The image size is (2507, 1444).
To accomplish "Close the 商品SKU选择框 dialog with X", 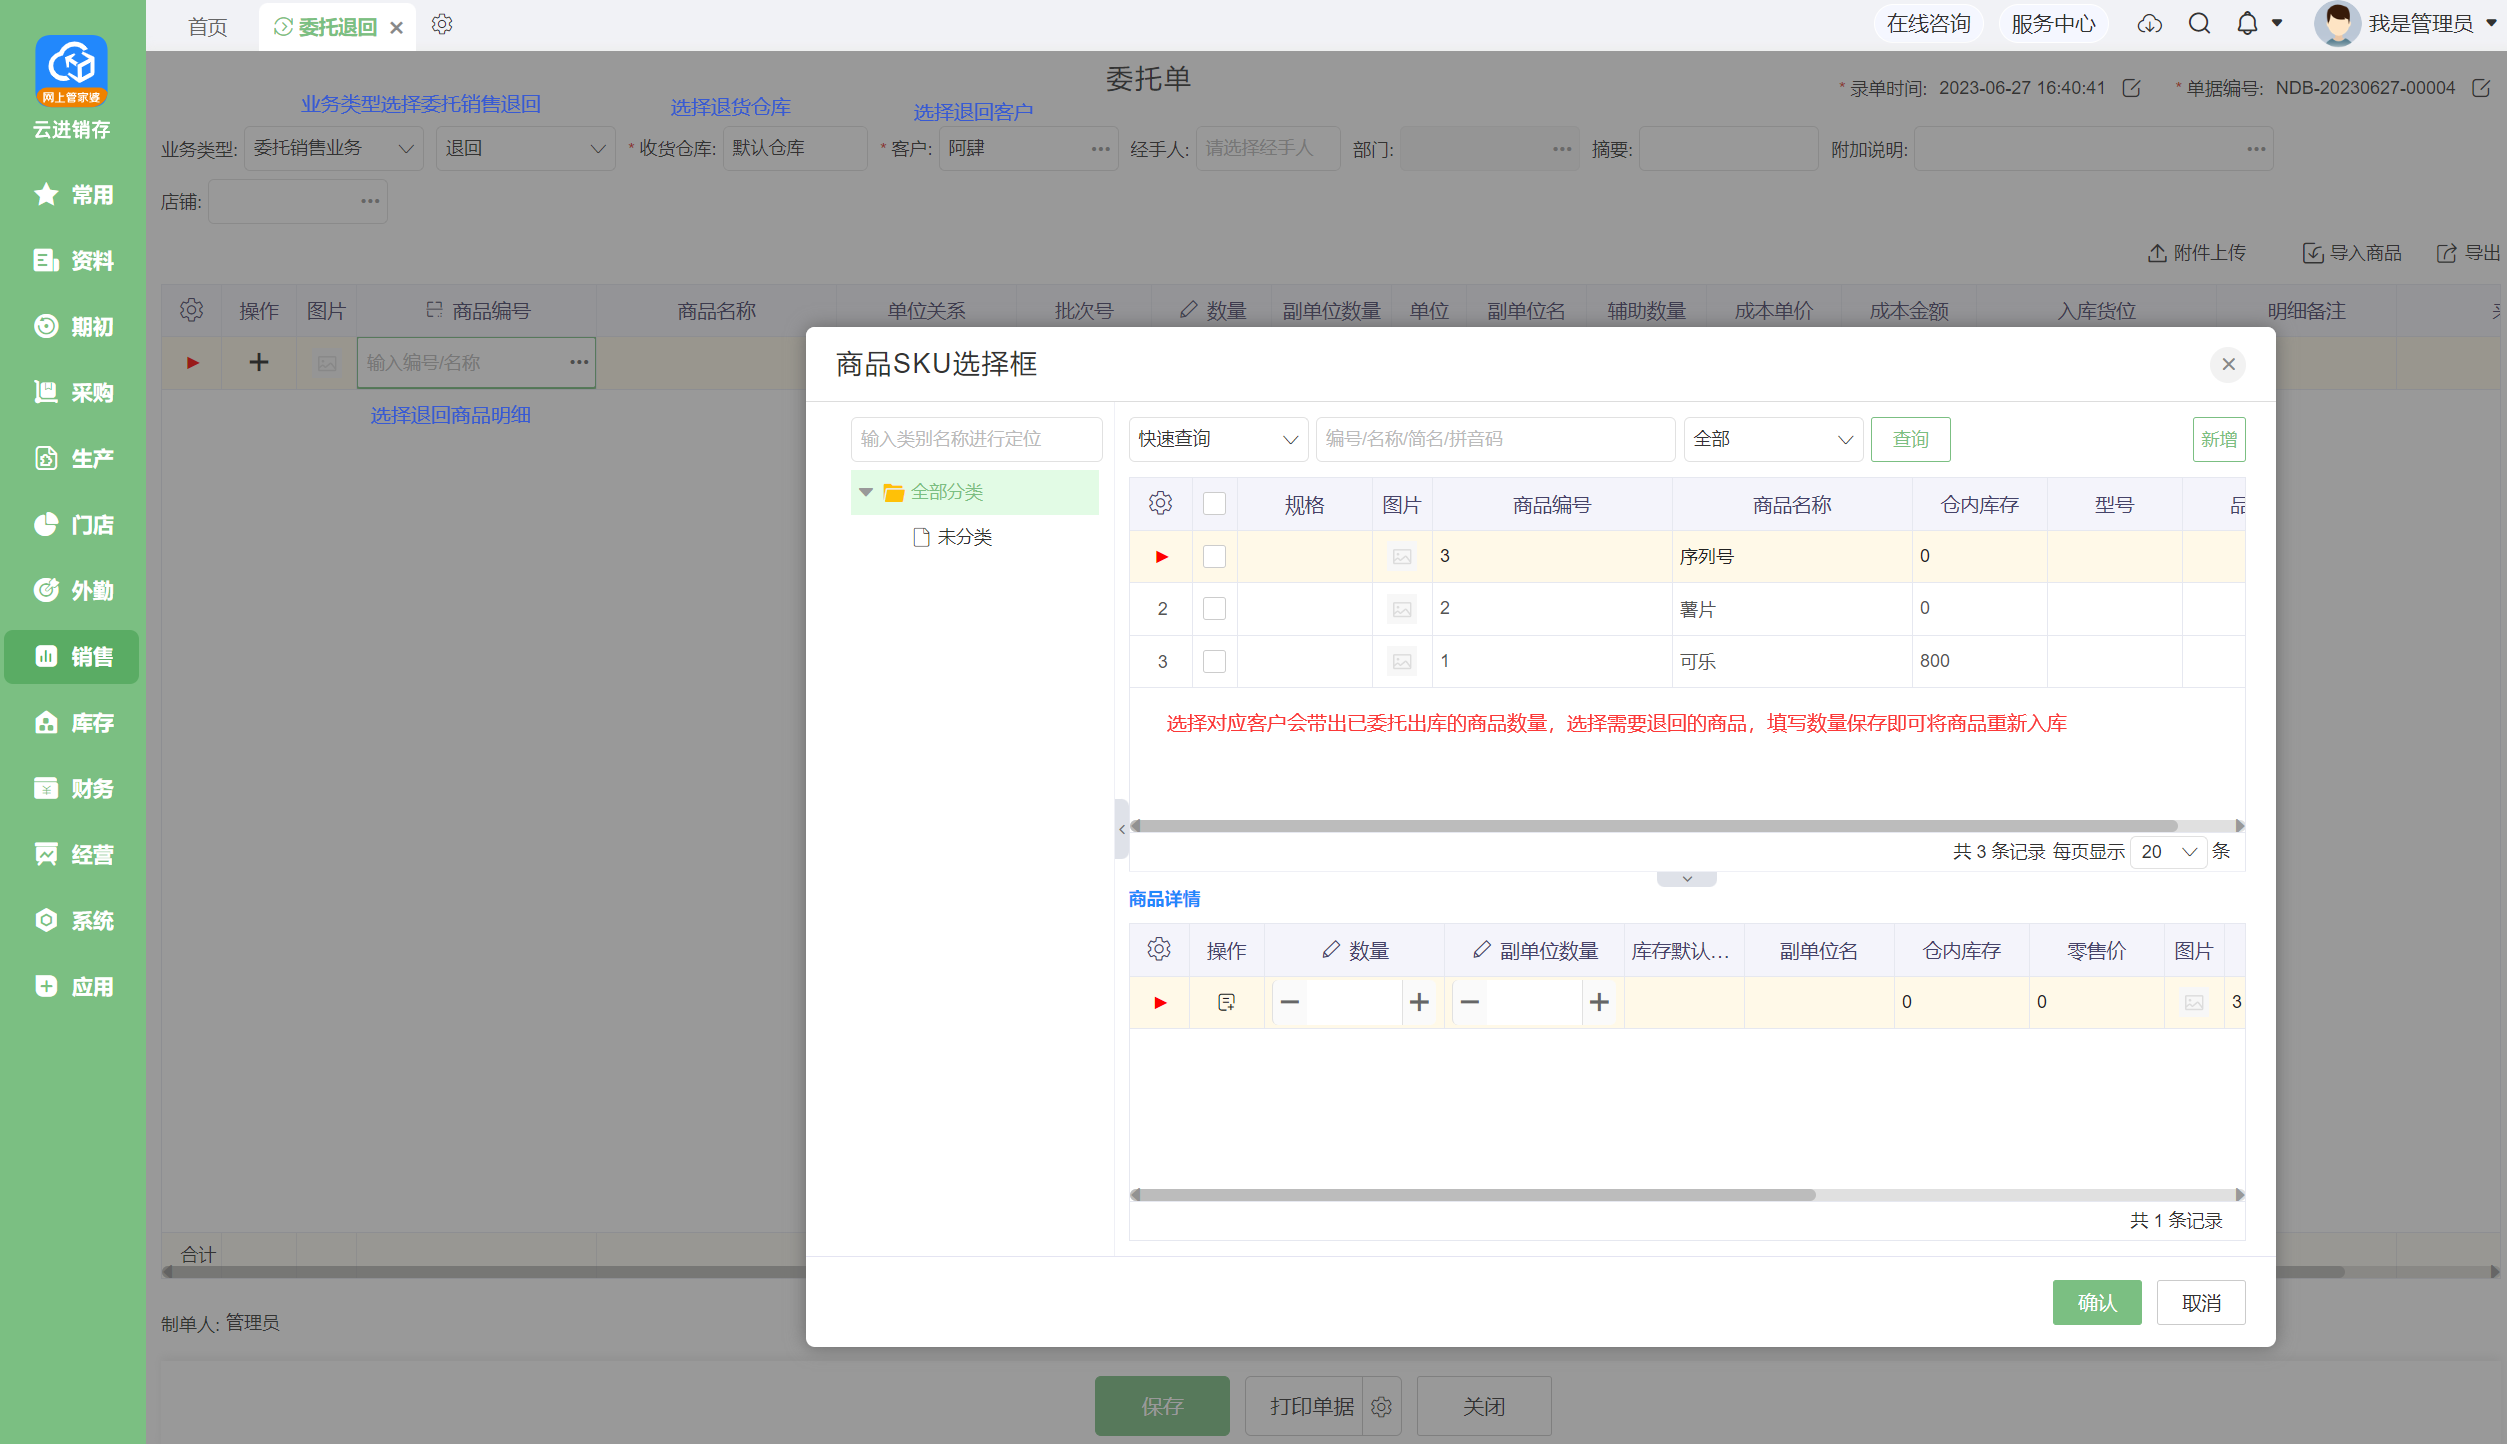I will click(x=2228, y=365).
